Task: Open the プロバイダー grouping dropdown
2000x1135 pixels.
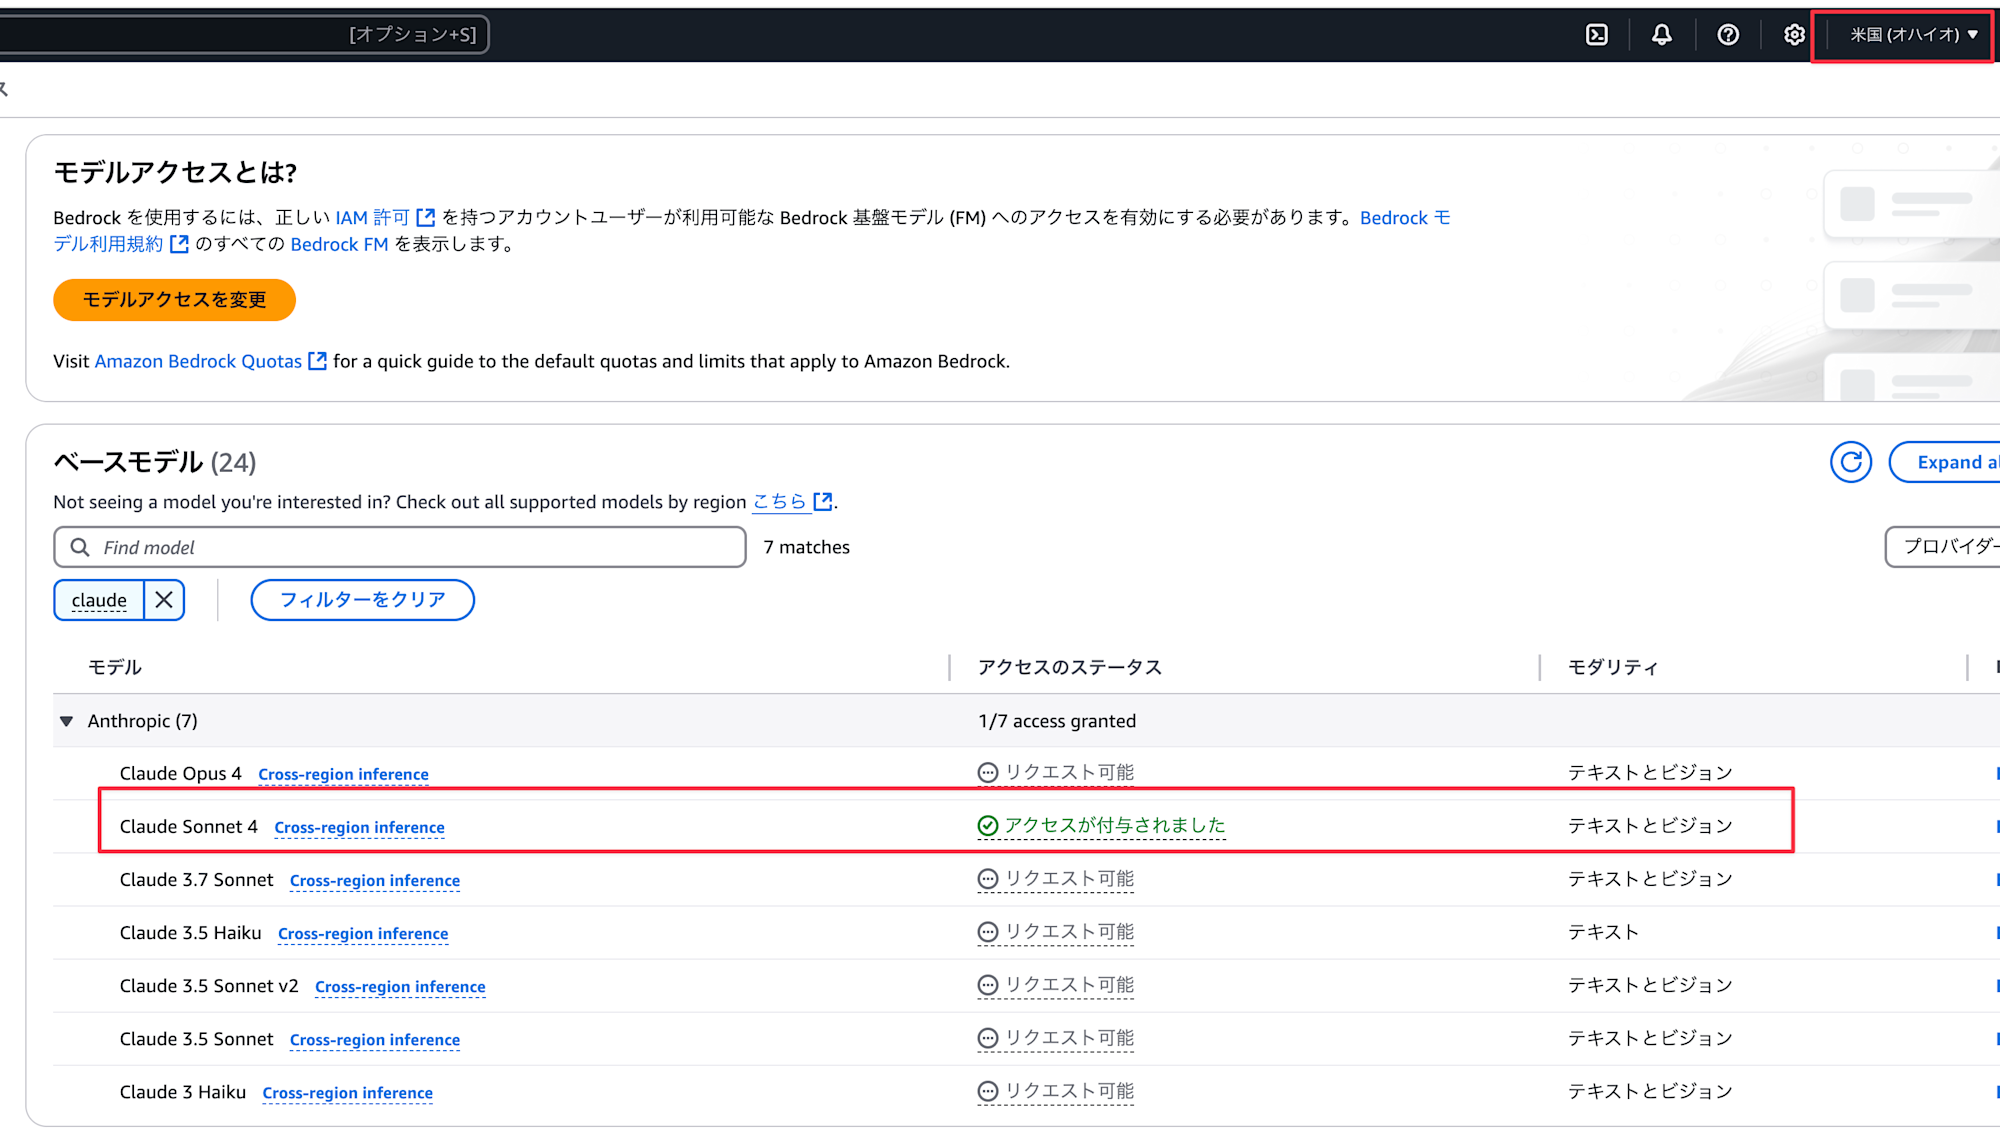Action: point(1943,547)
